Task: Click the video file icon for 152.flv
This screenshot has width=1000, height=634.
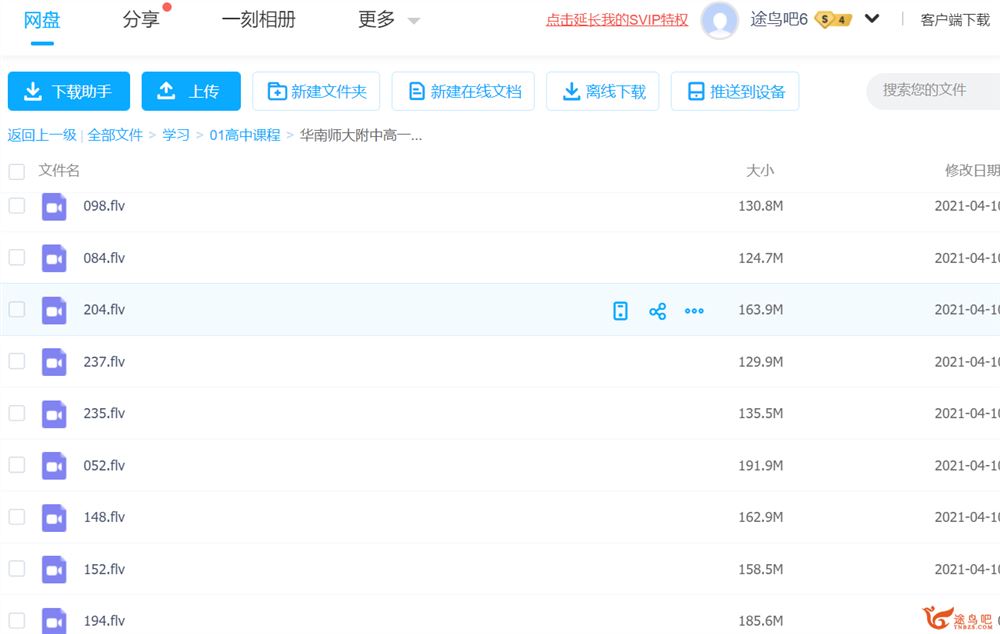Action: pos(54,570)
